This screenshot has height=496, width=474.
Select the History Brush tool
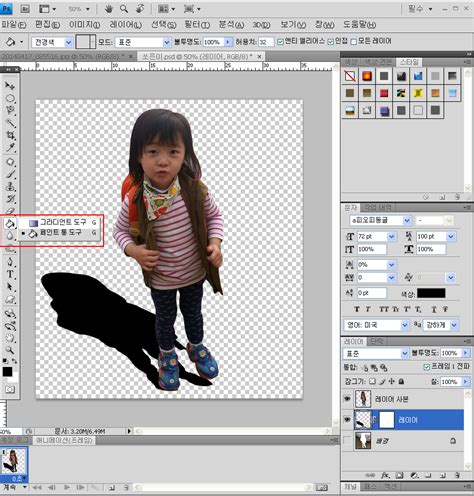(x=10, y=199)
